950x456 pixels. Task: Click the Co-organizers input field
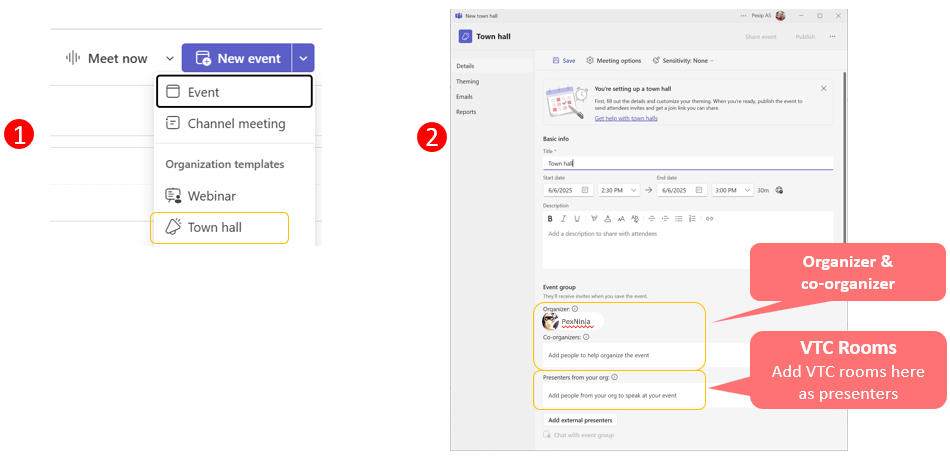pos(620,355)
